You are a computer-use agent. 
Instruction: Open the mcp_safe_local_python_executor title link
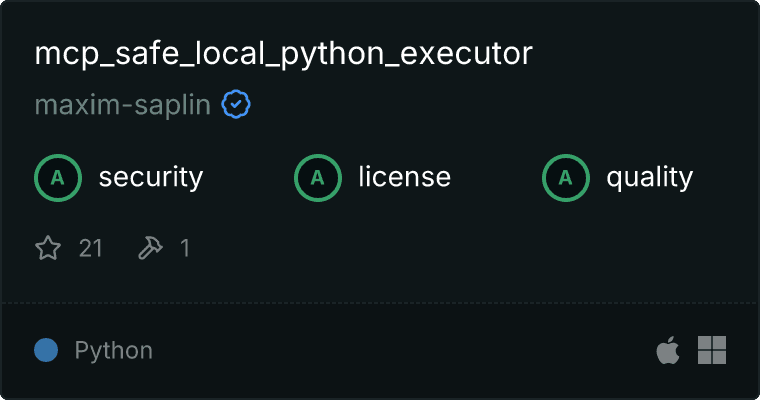click(x=284, y=54)
